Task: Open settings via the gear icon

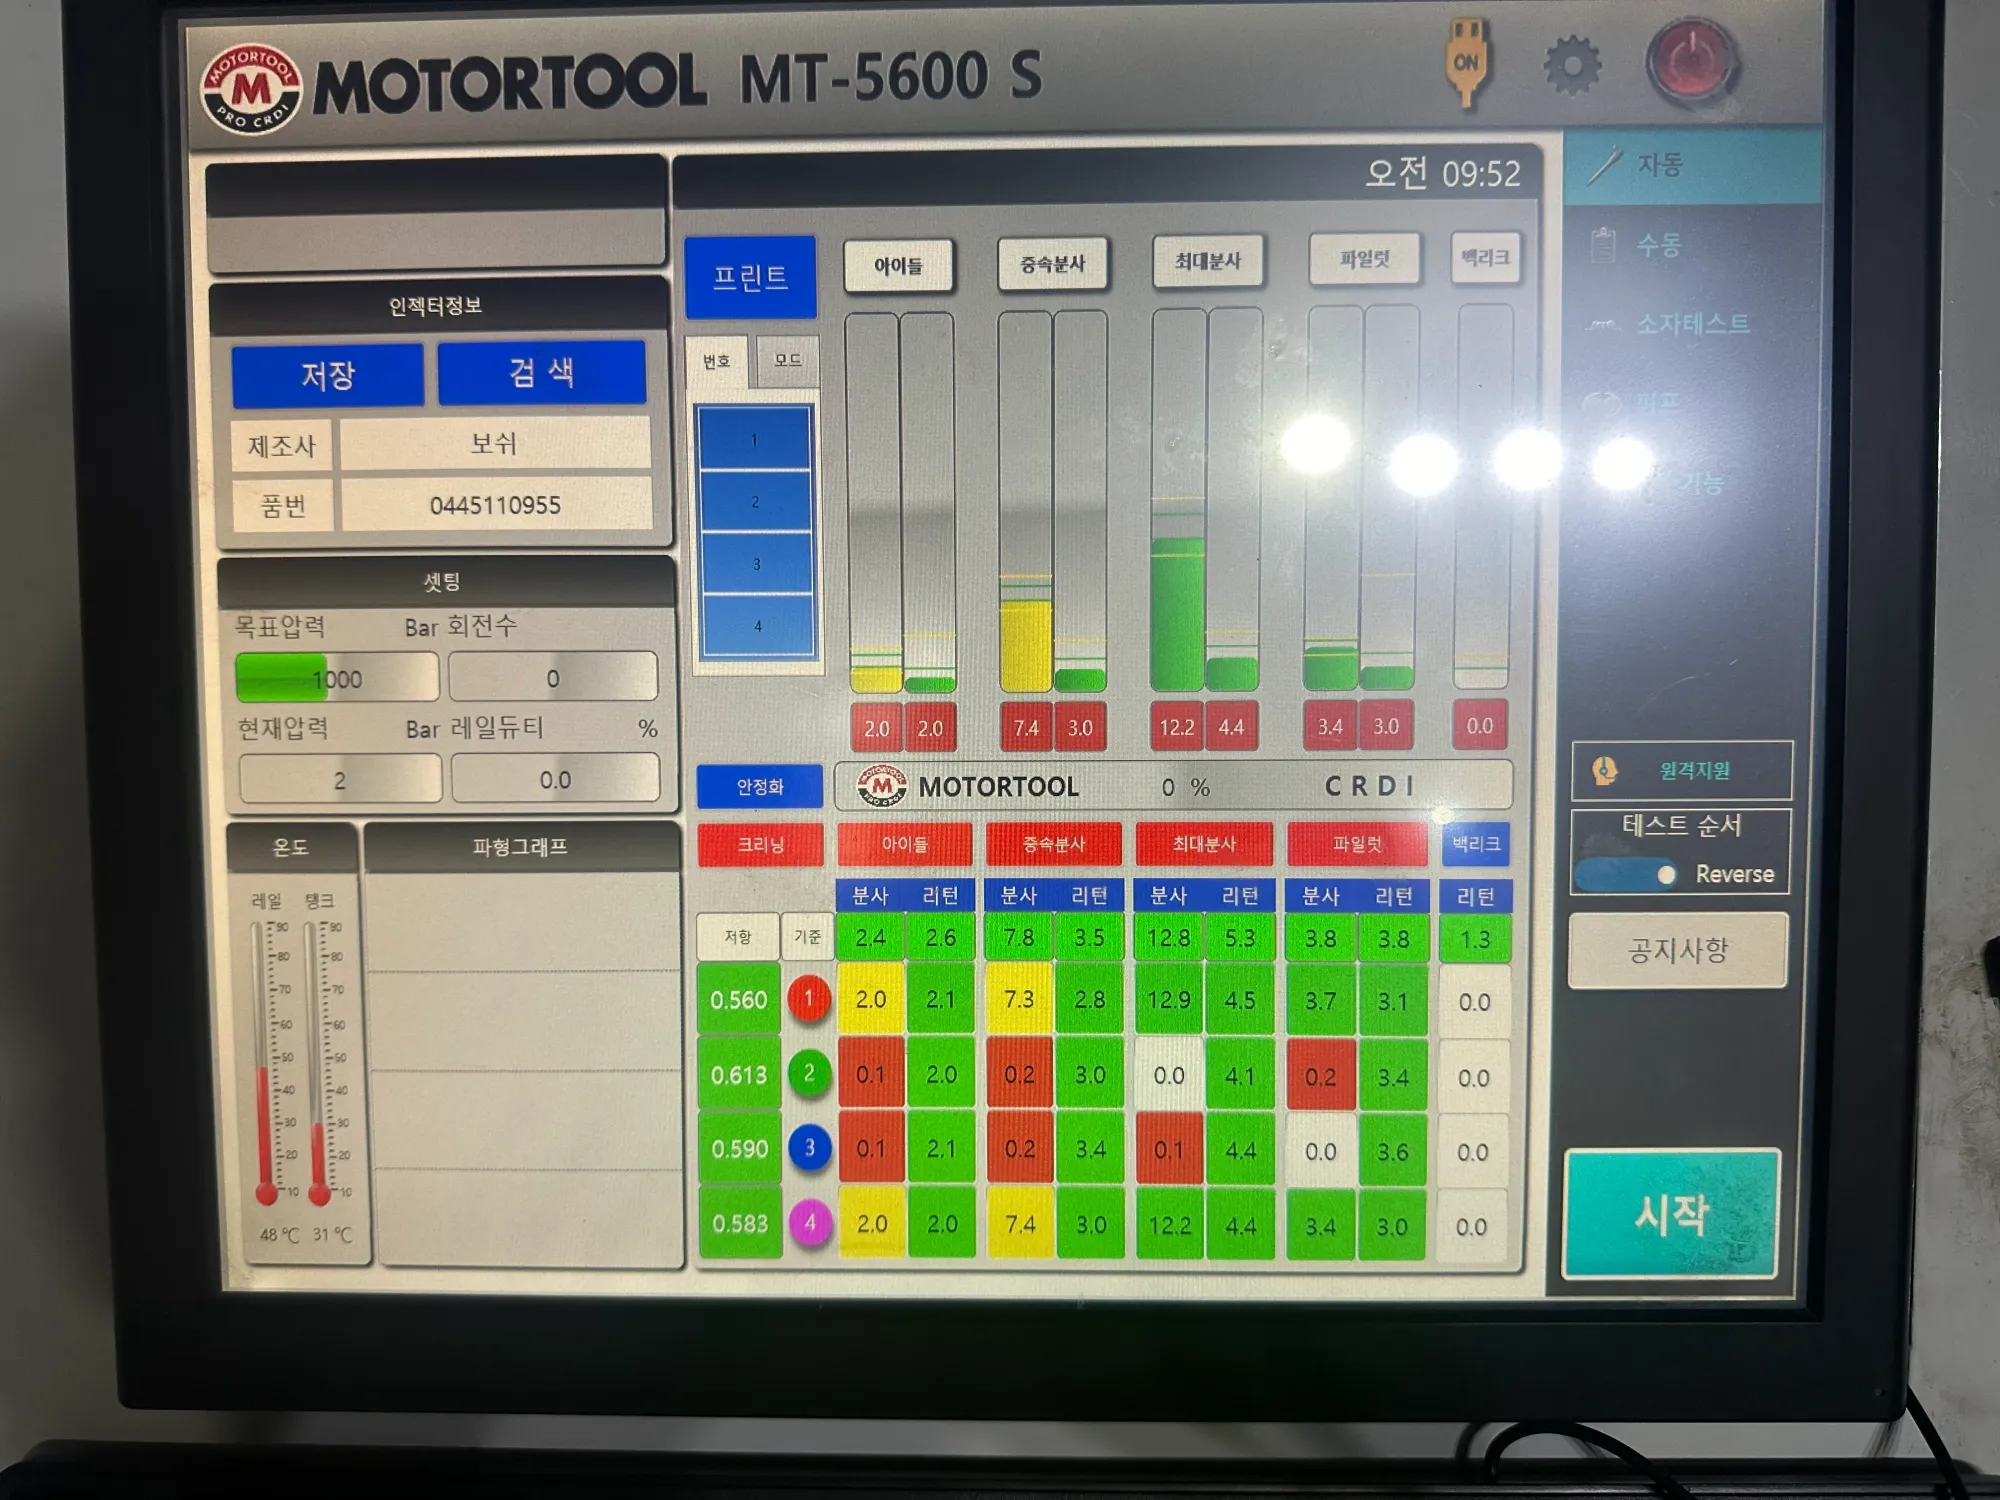Action: click(x=1572, y=66)
